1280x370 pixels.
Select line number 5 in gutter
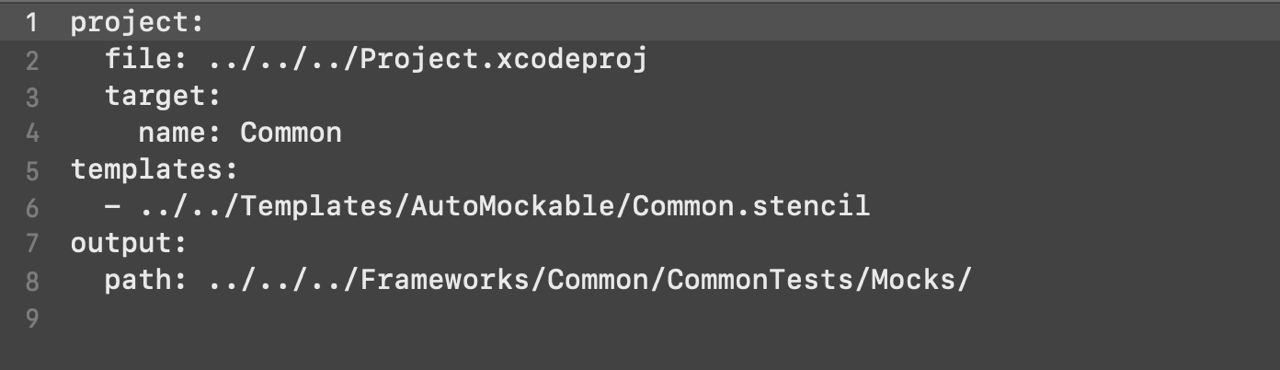pyautogui.click(x=32, y=170)
